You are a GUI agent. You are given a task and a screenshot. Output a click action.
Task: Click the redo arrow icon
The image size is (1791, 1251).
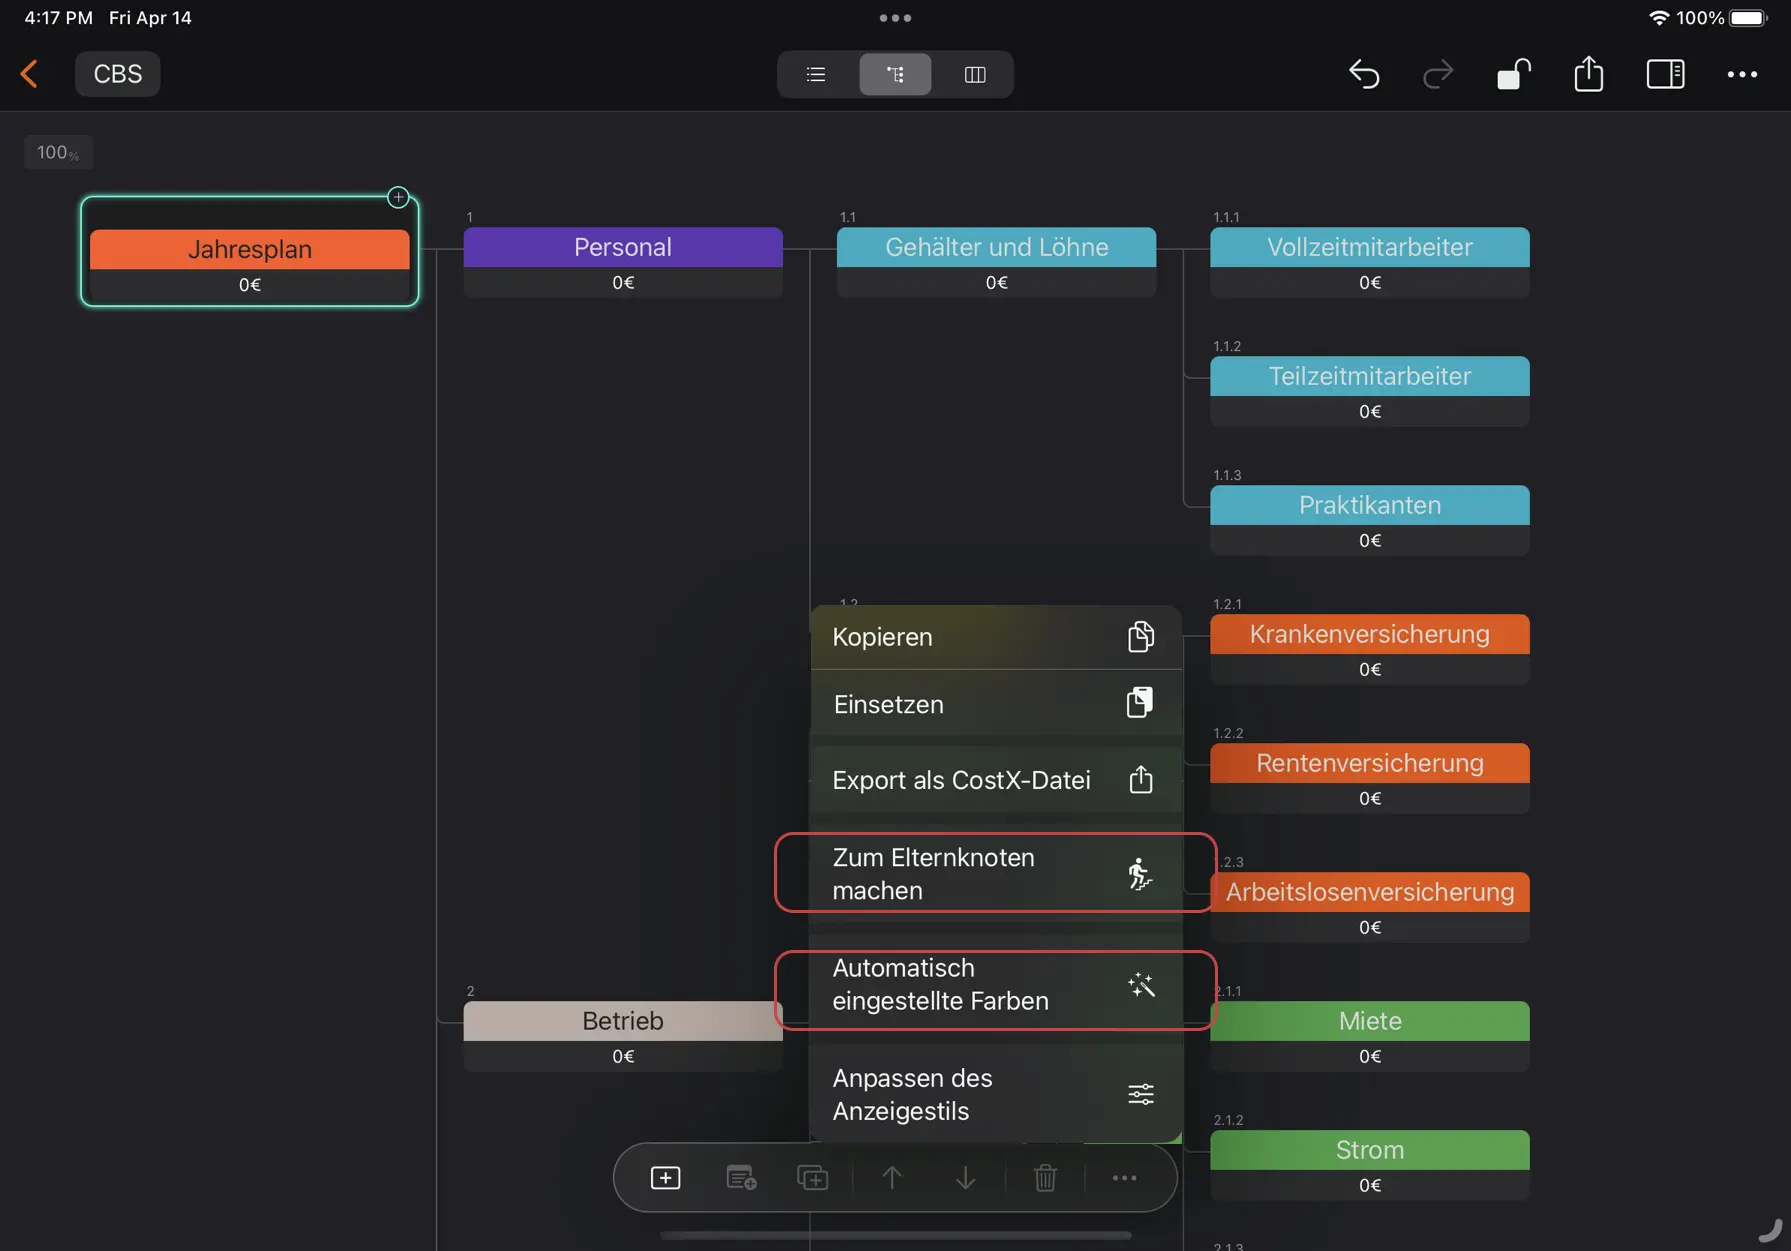[x=1437, y=74]
